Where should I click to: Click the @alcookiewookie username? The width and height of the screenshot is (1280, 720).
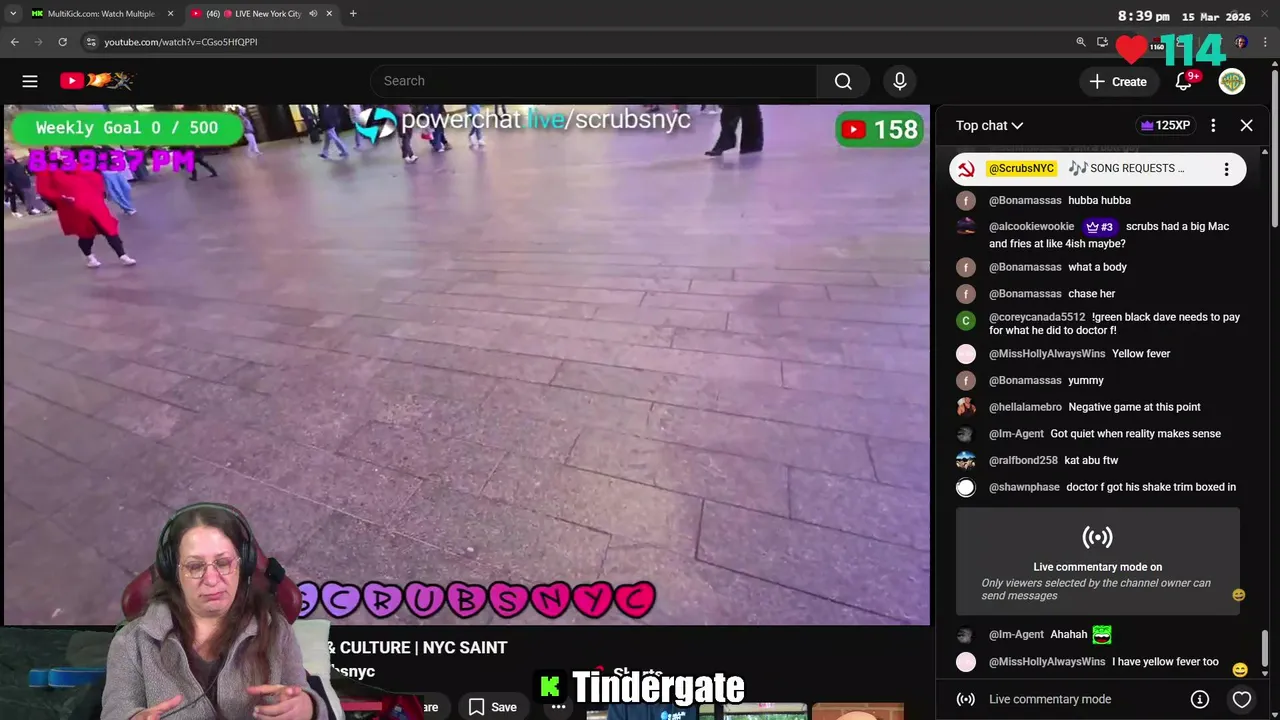pos(1031,226)
